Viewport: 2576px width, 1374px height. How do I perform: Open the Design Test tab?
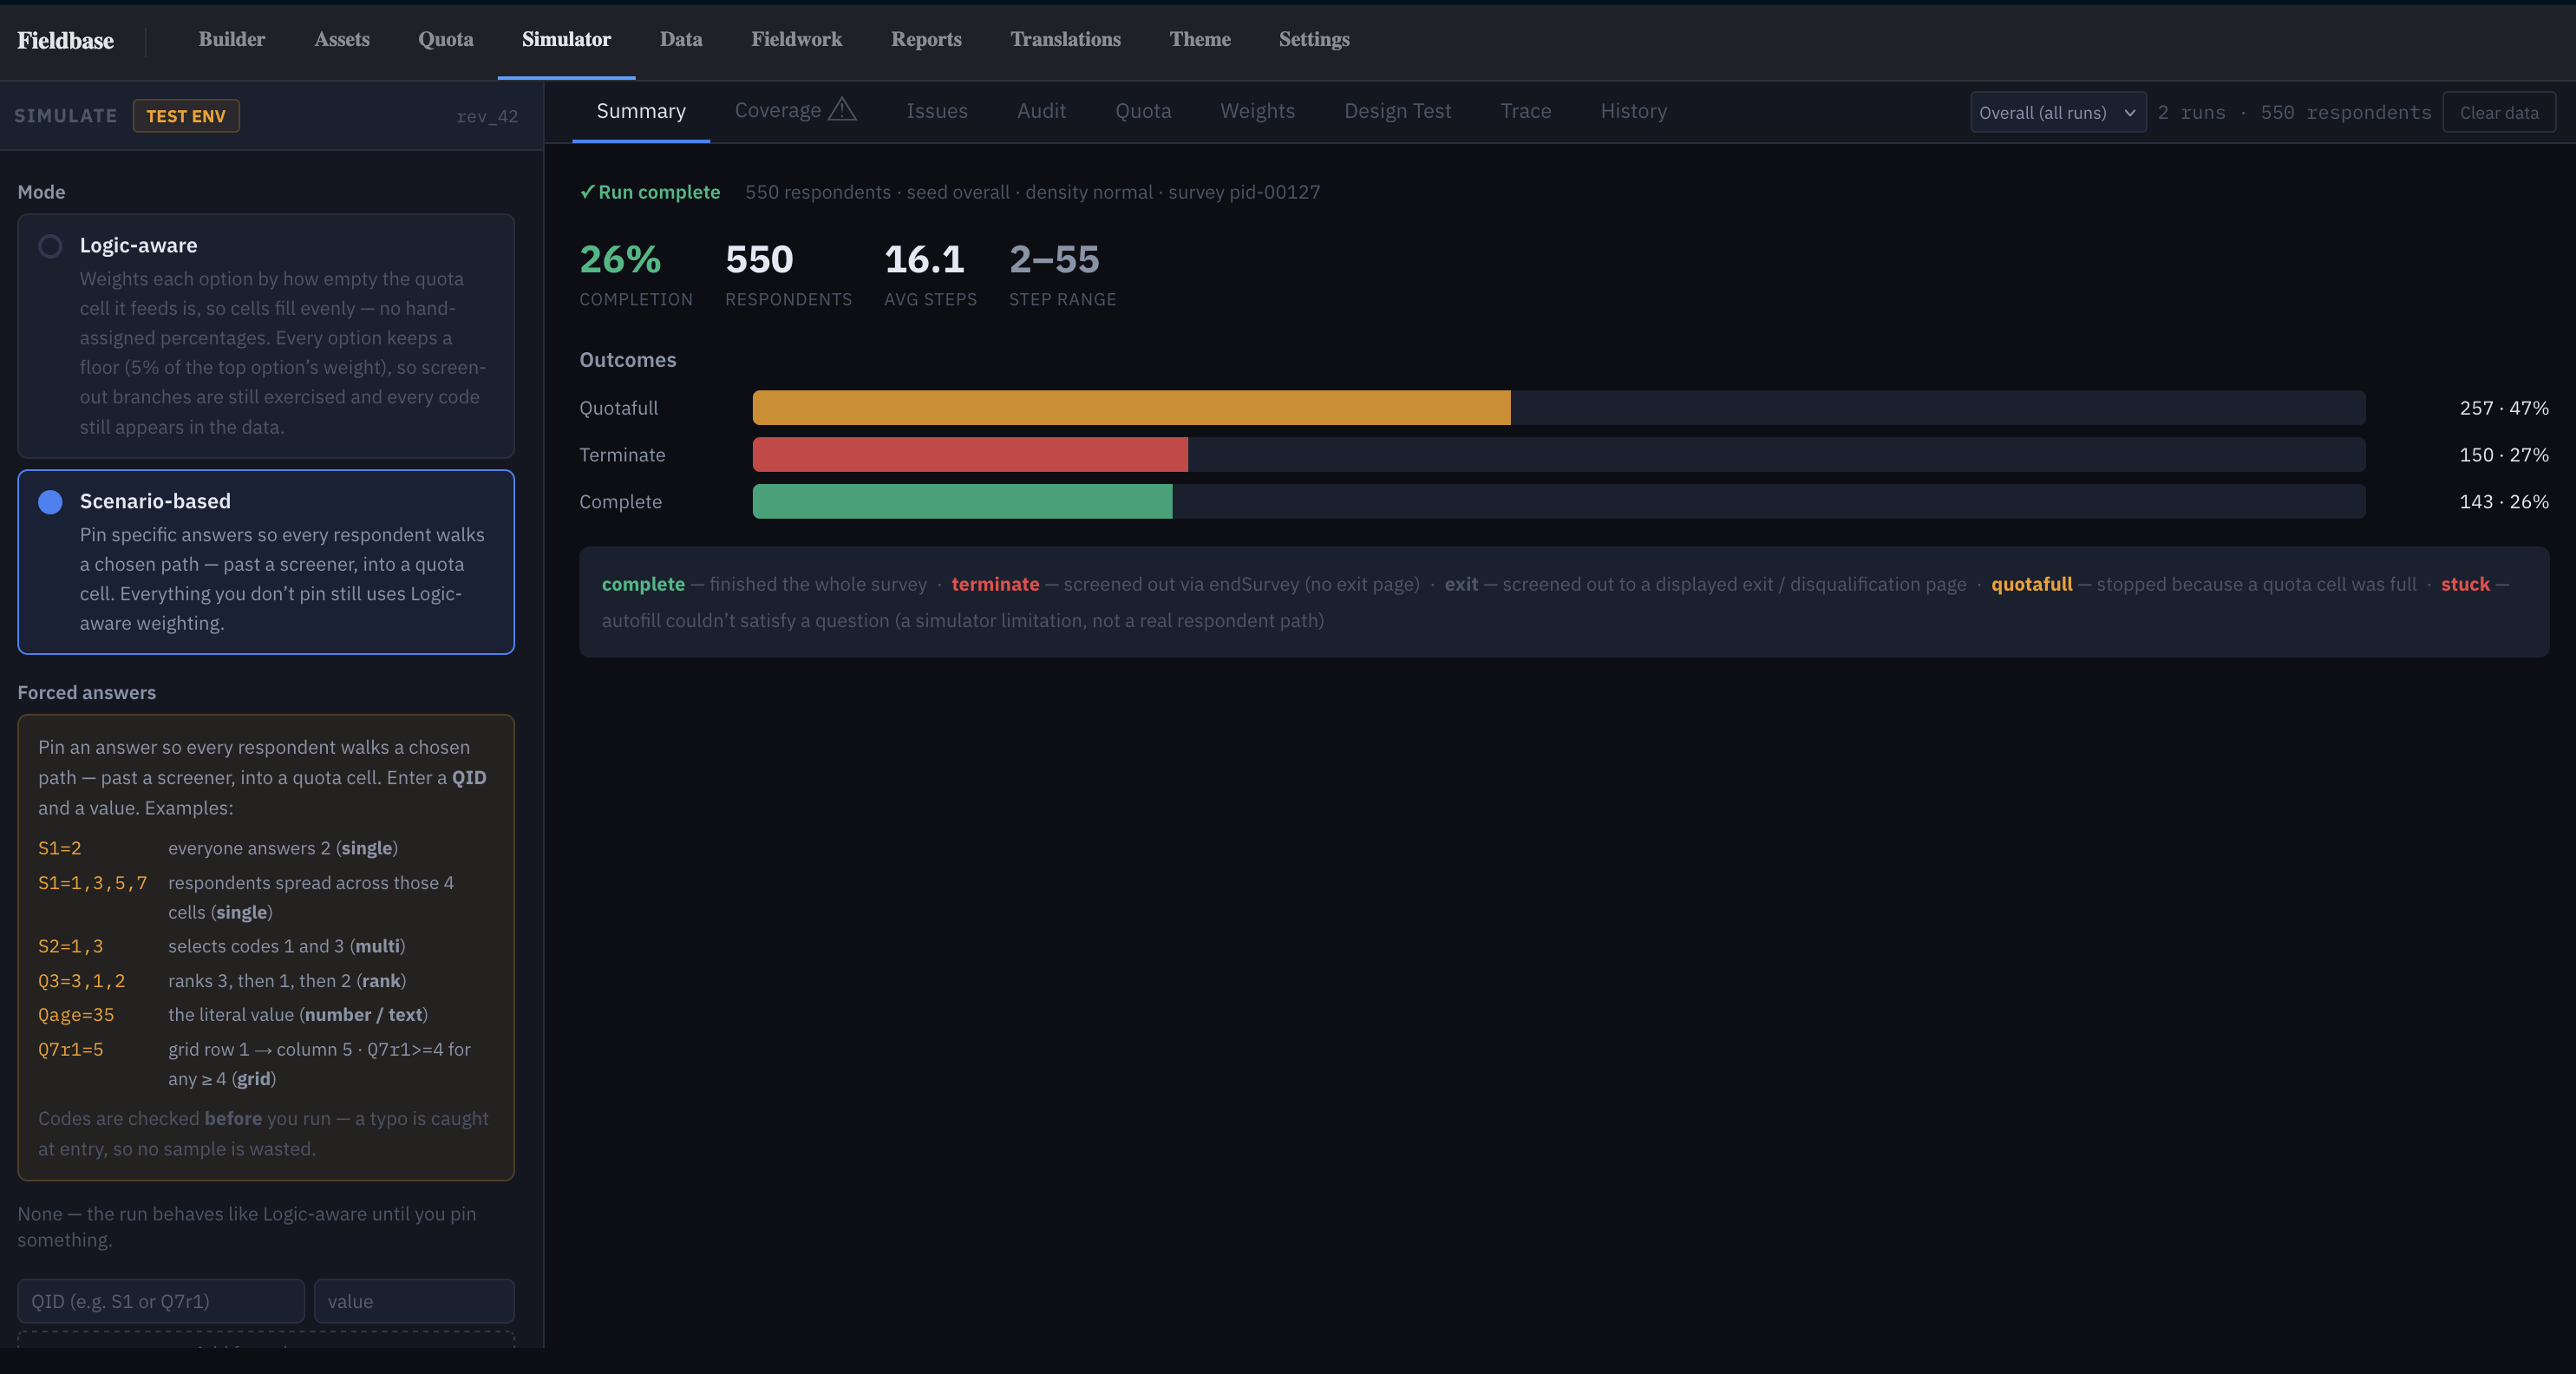point(1397,111)
